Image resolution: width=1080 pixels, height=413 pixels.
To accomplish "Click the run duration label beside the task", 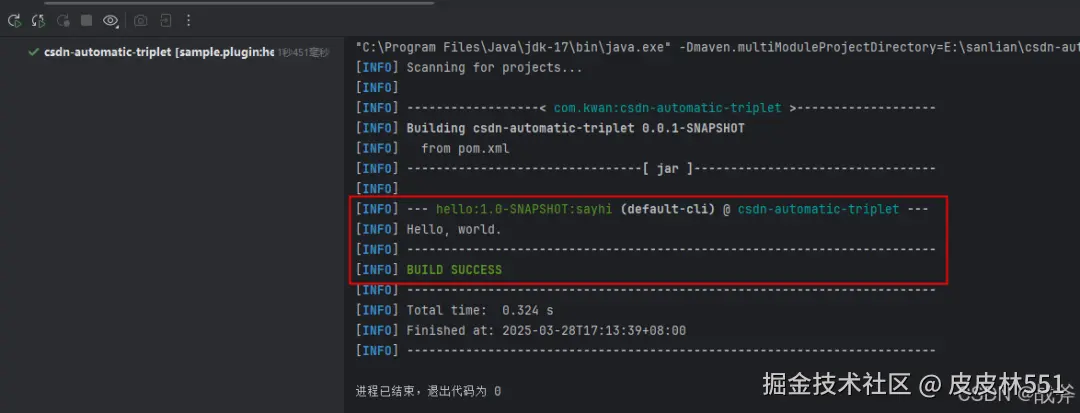I will pos(302,52).
